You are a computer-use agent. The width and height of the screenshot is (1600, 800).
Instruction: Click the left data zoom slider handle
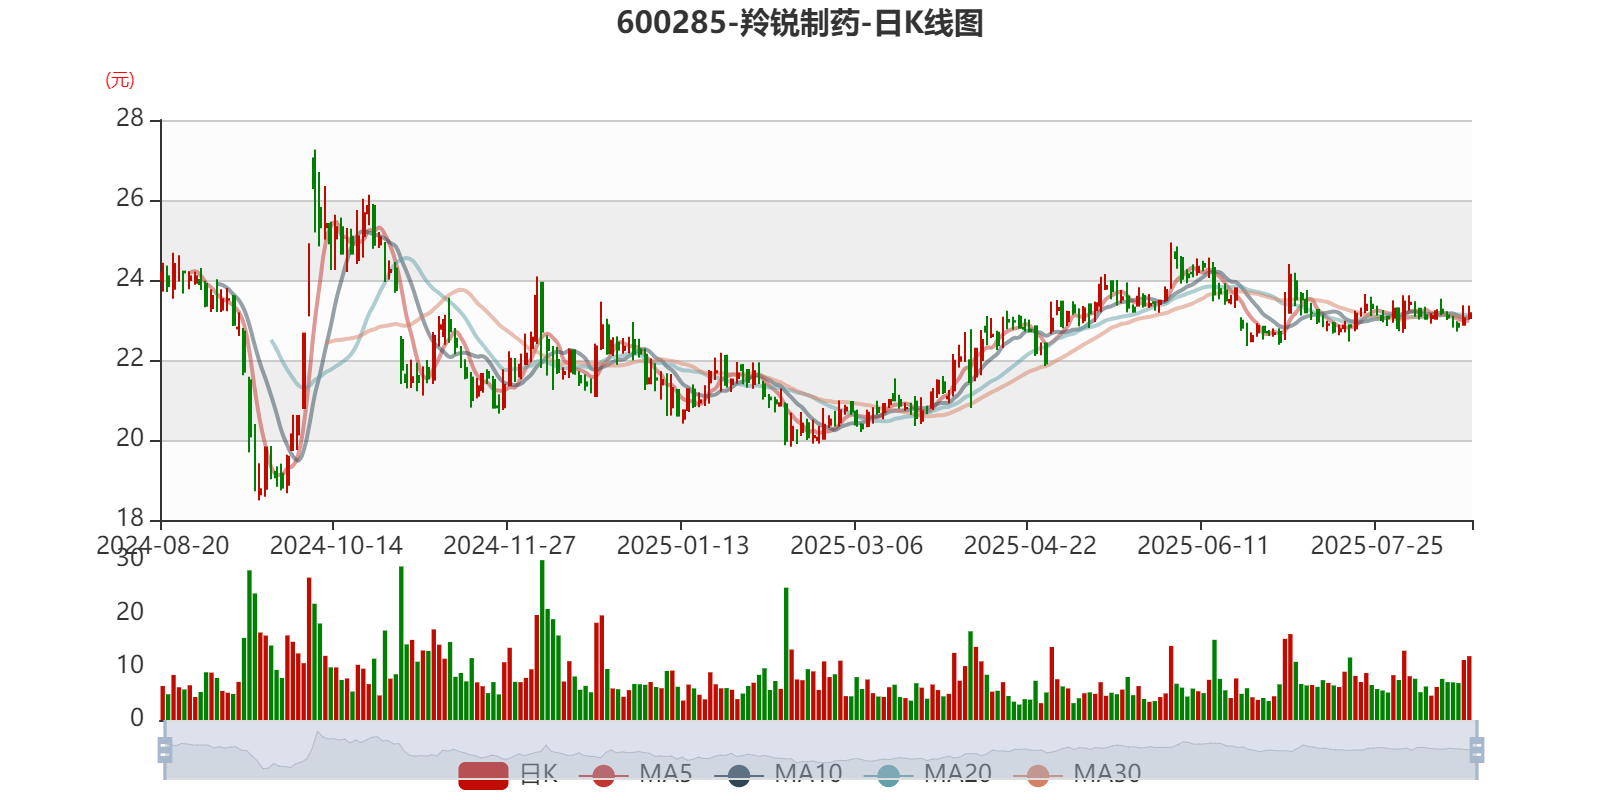[x=165, y=749]
